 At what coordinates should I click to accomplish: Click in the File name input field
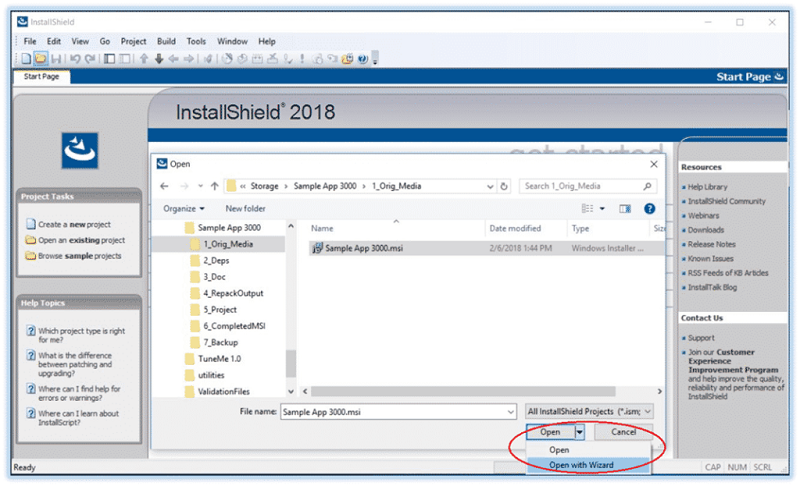point(400,411)
